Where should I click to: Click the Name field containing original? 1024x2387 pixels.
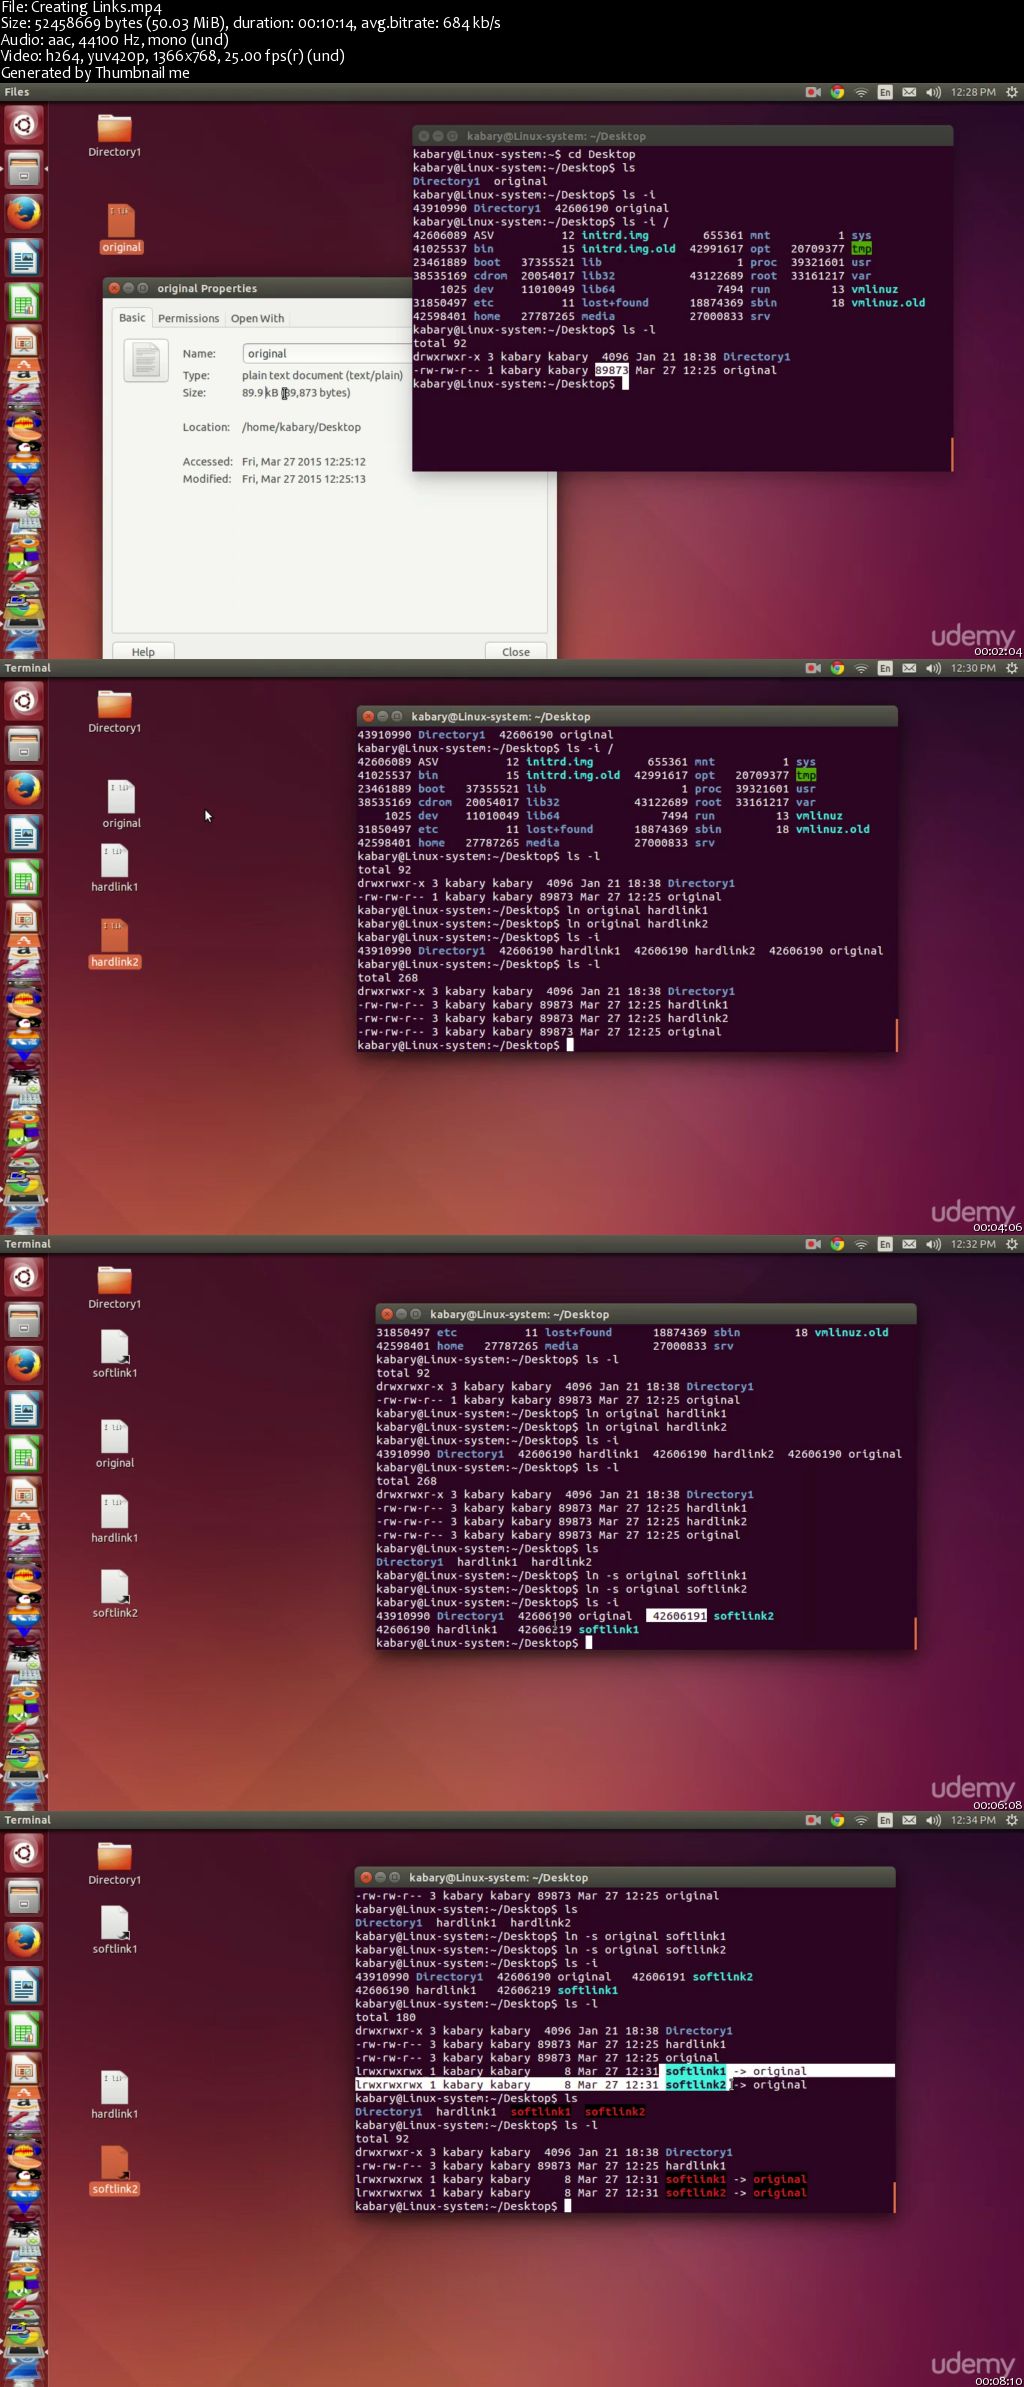pos(326,354)
